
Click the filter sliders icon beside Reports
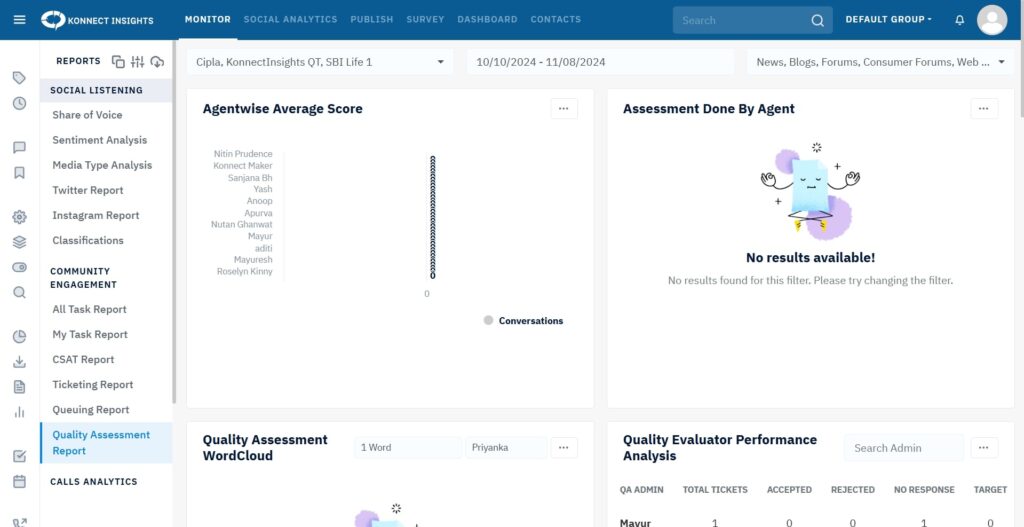[x=138, y=62]
